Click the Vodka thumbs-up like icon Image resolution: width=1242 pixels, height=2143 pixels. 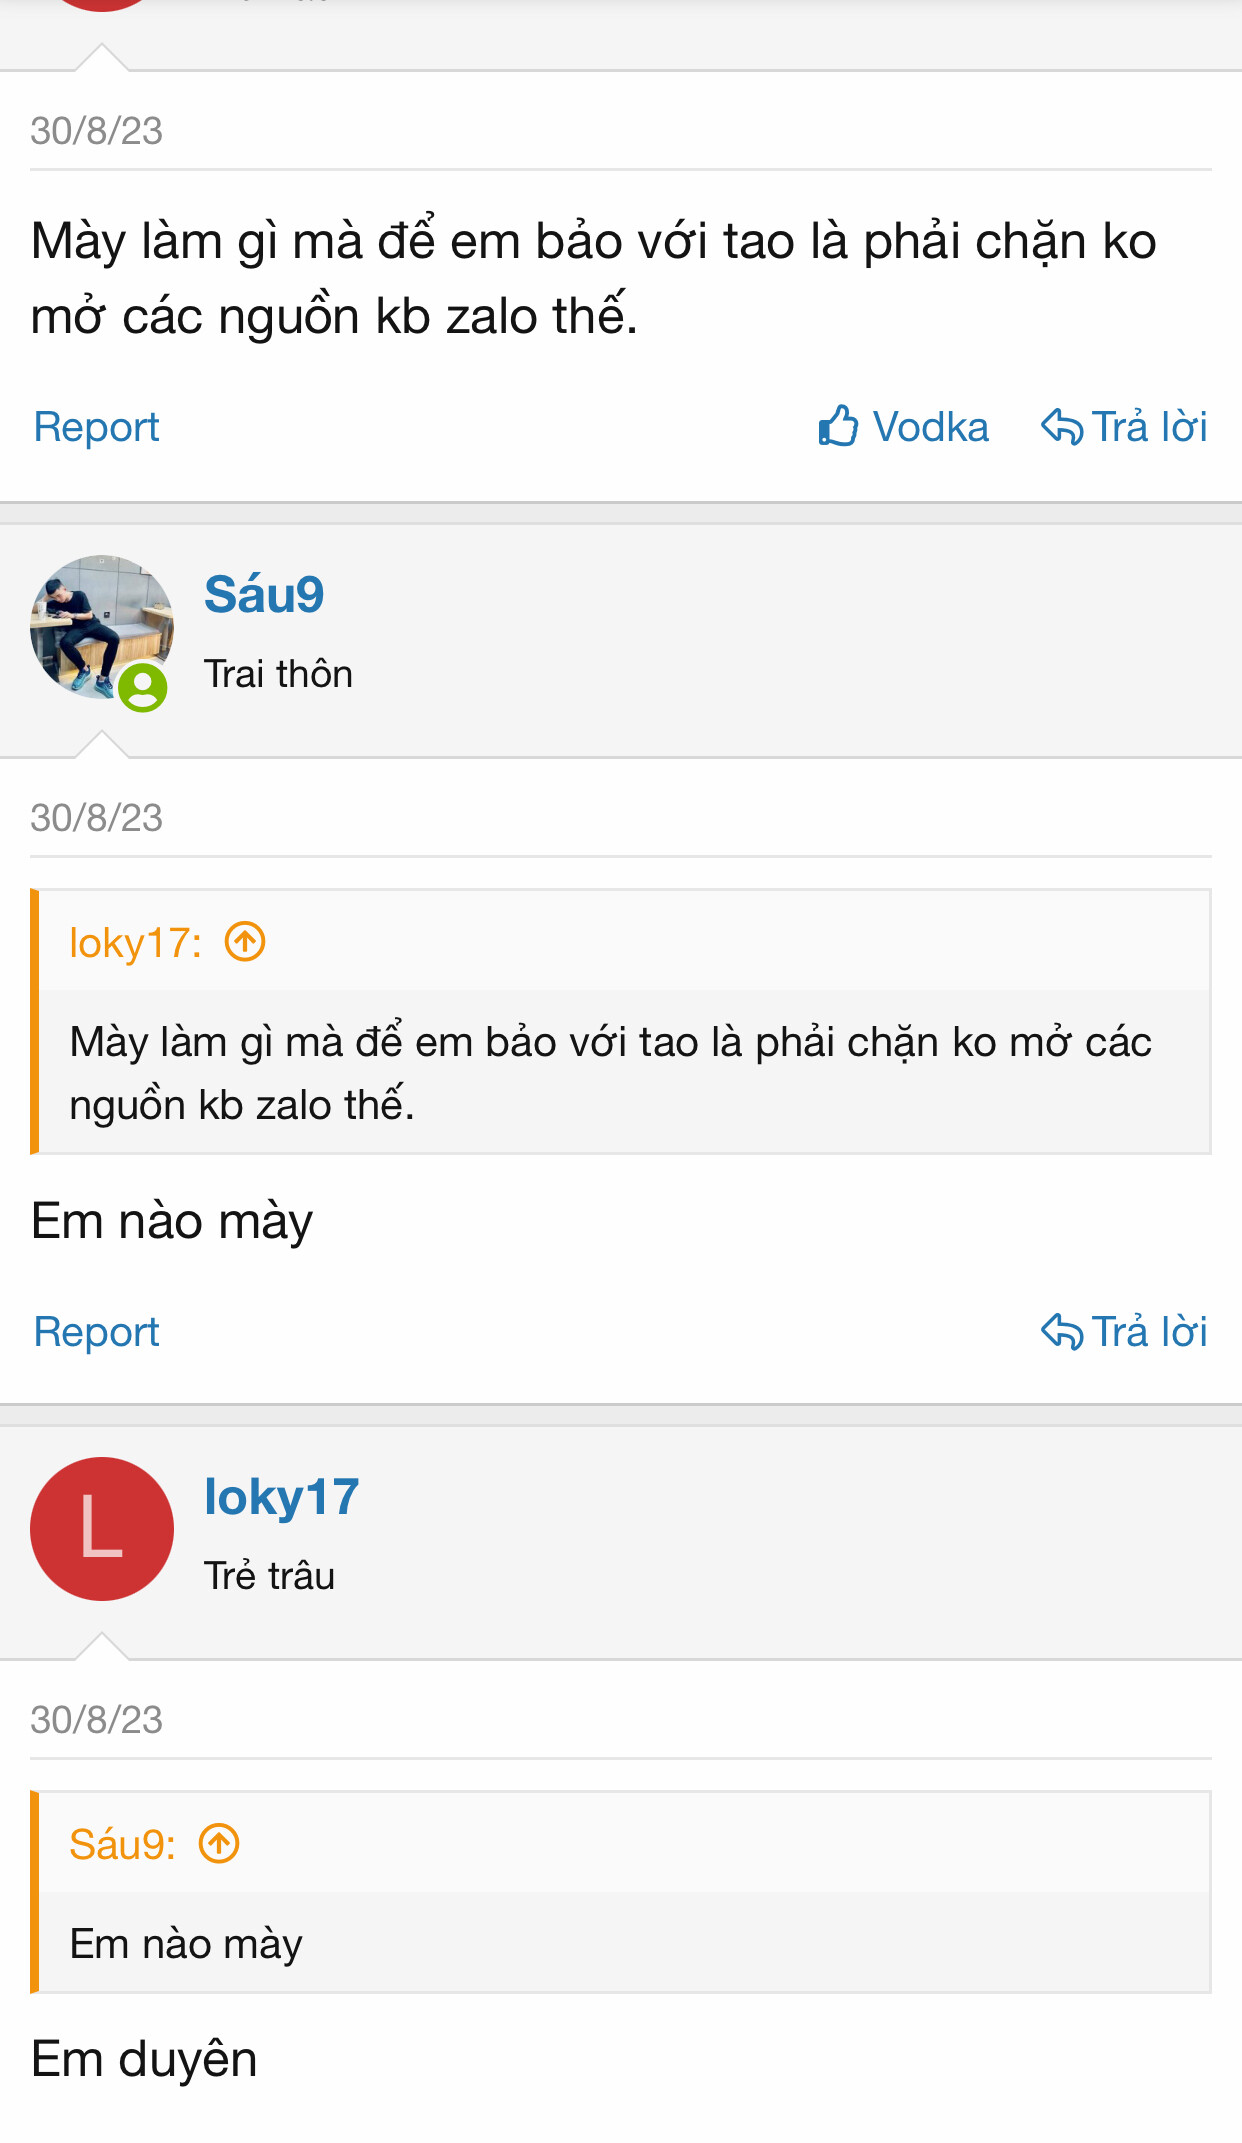(x=838, y=425)
